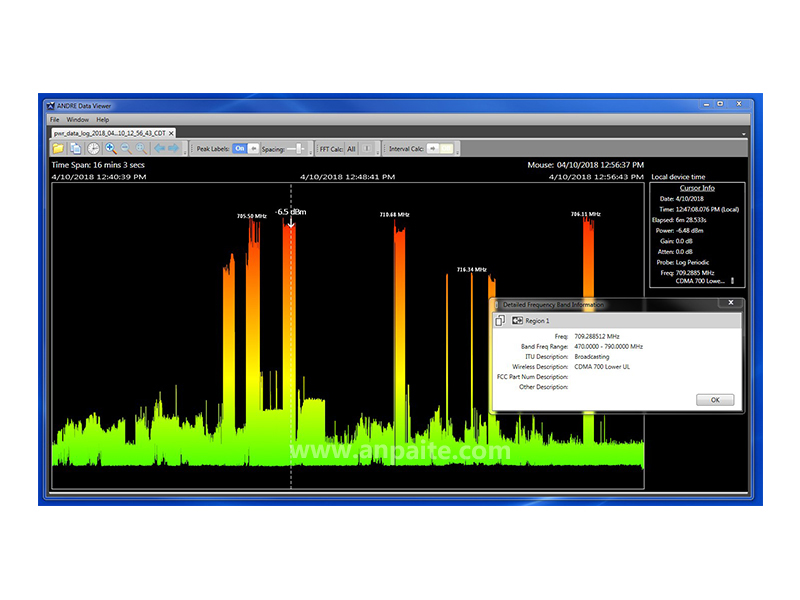Close the pwr_data_log tab

pyautogui.click(x=171, y=132)
